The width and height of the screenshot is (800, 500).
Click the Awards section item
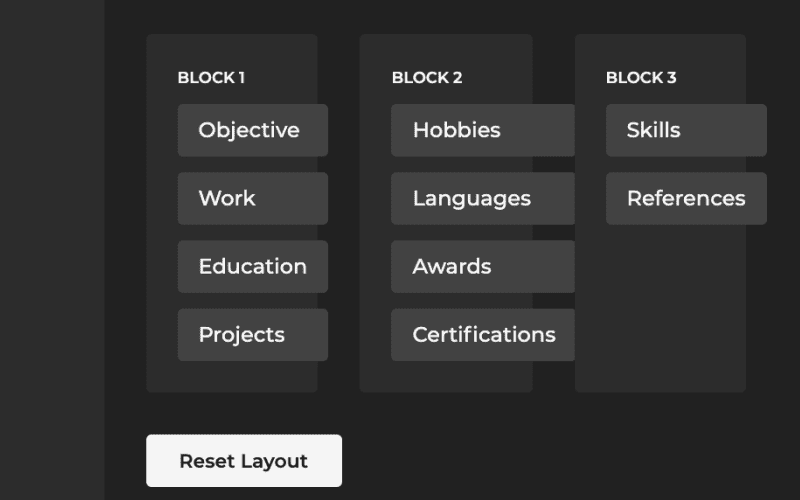(482, 266)
